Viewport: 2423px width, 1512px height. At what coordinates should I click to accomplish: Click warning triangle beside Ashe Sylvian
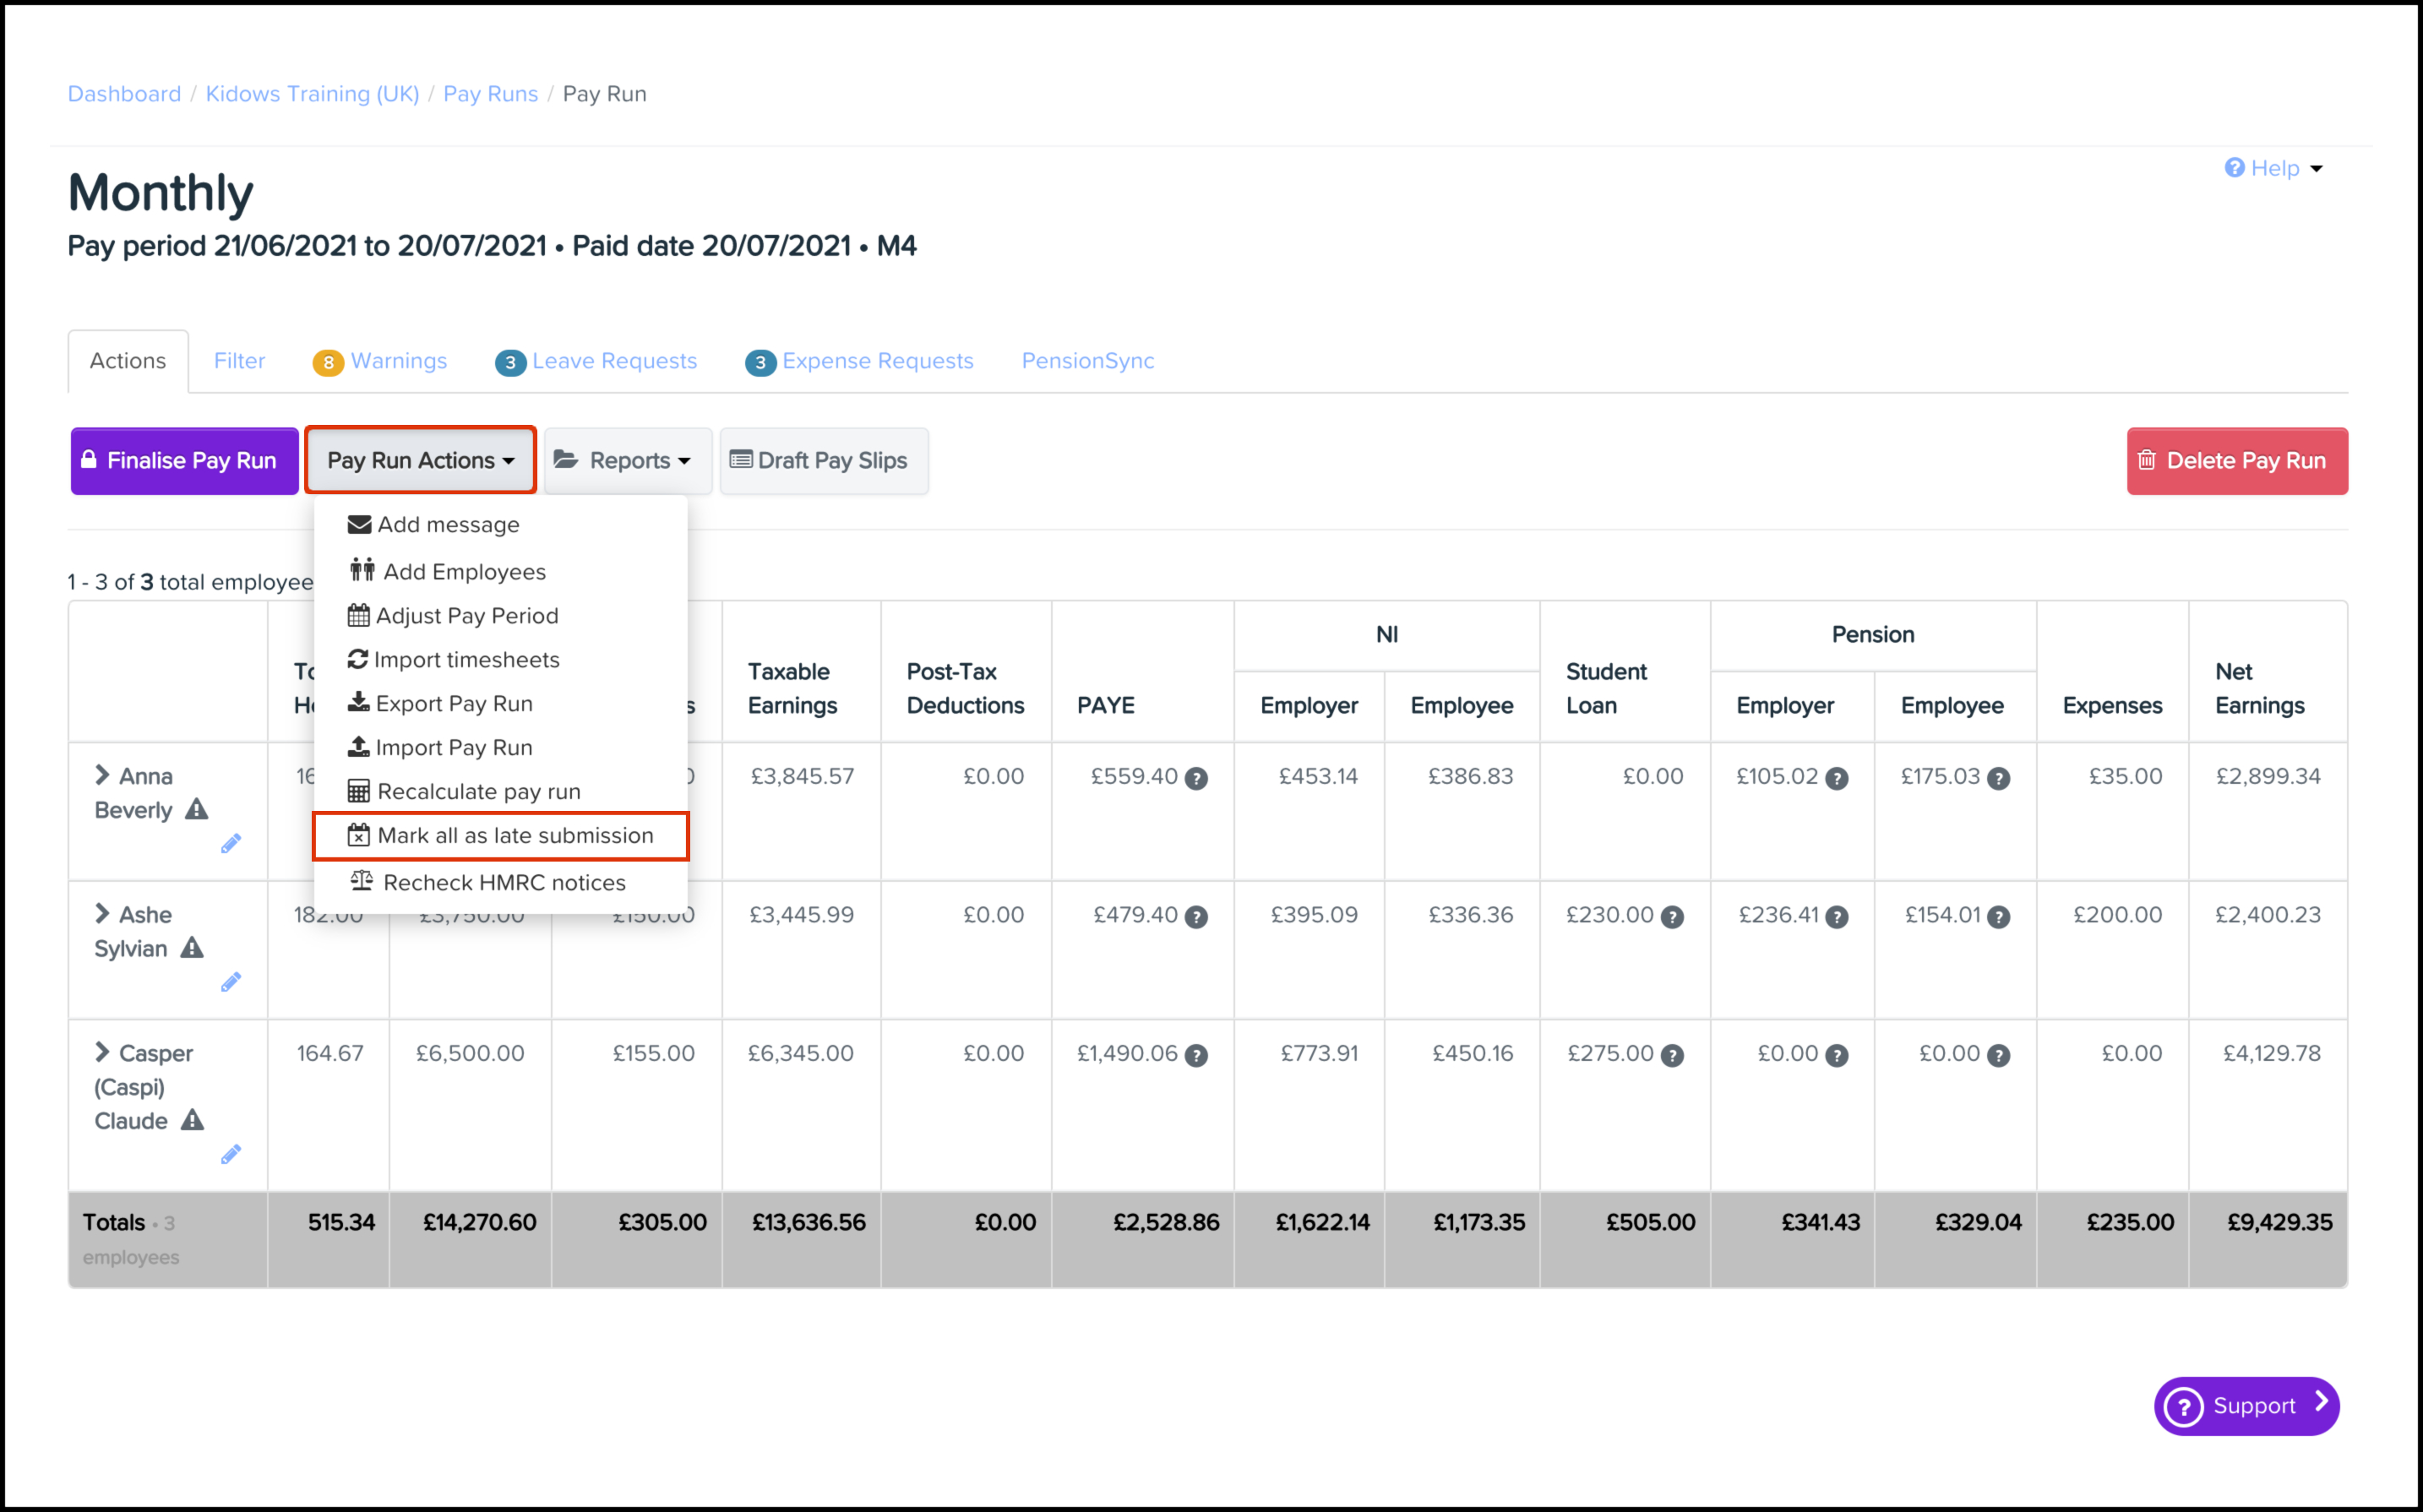pos(192,948)
